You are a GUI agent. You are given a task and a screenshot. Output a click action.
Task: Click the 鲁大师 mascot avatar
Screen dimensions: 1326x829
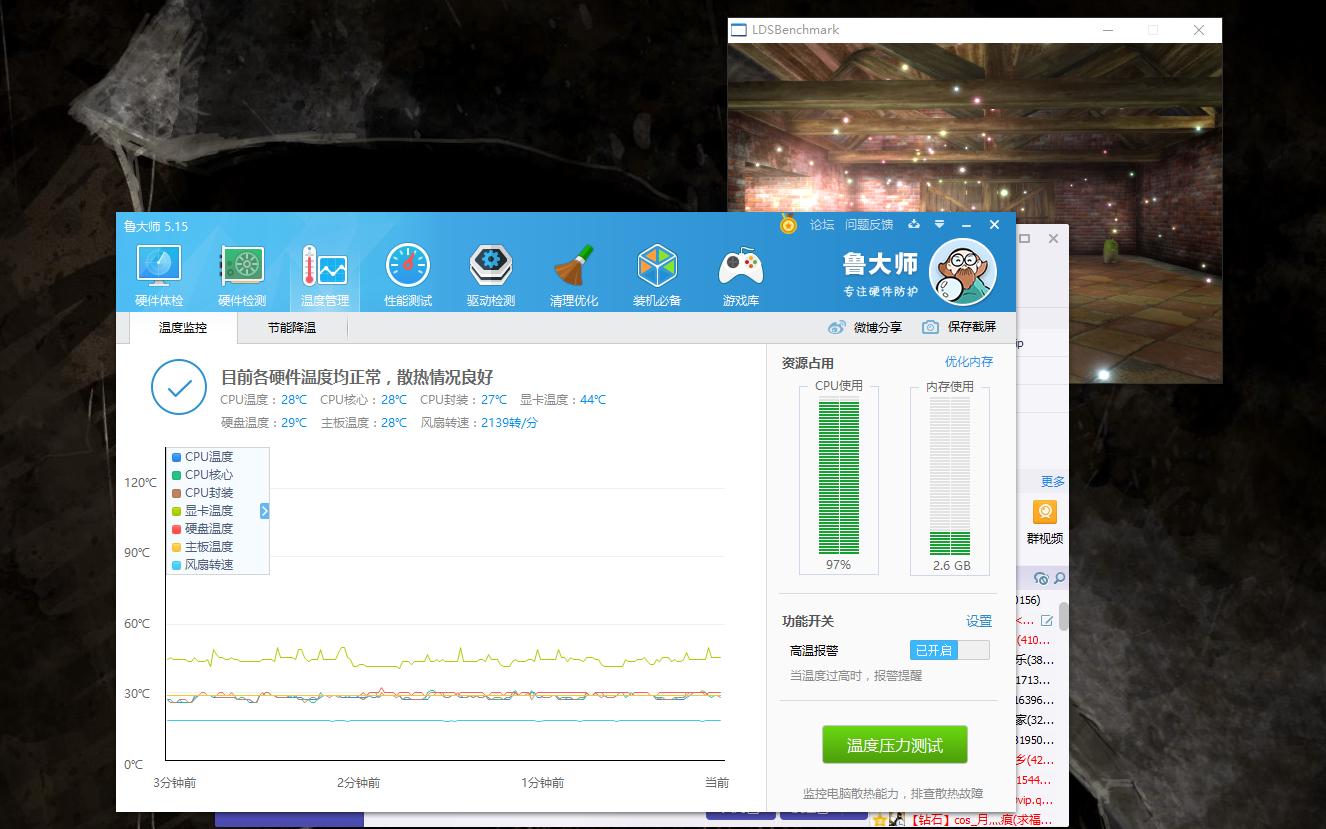[x=963, y=274]
